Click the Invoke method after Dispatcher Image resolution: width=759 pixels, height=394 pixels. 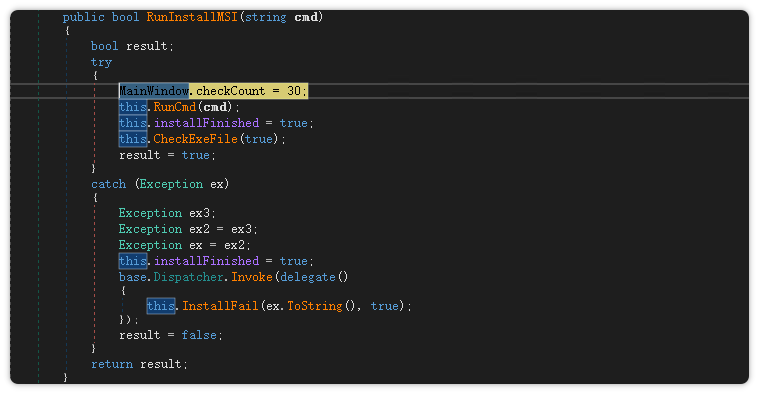pos(252,277)
